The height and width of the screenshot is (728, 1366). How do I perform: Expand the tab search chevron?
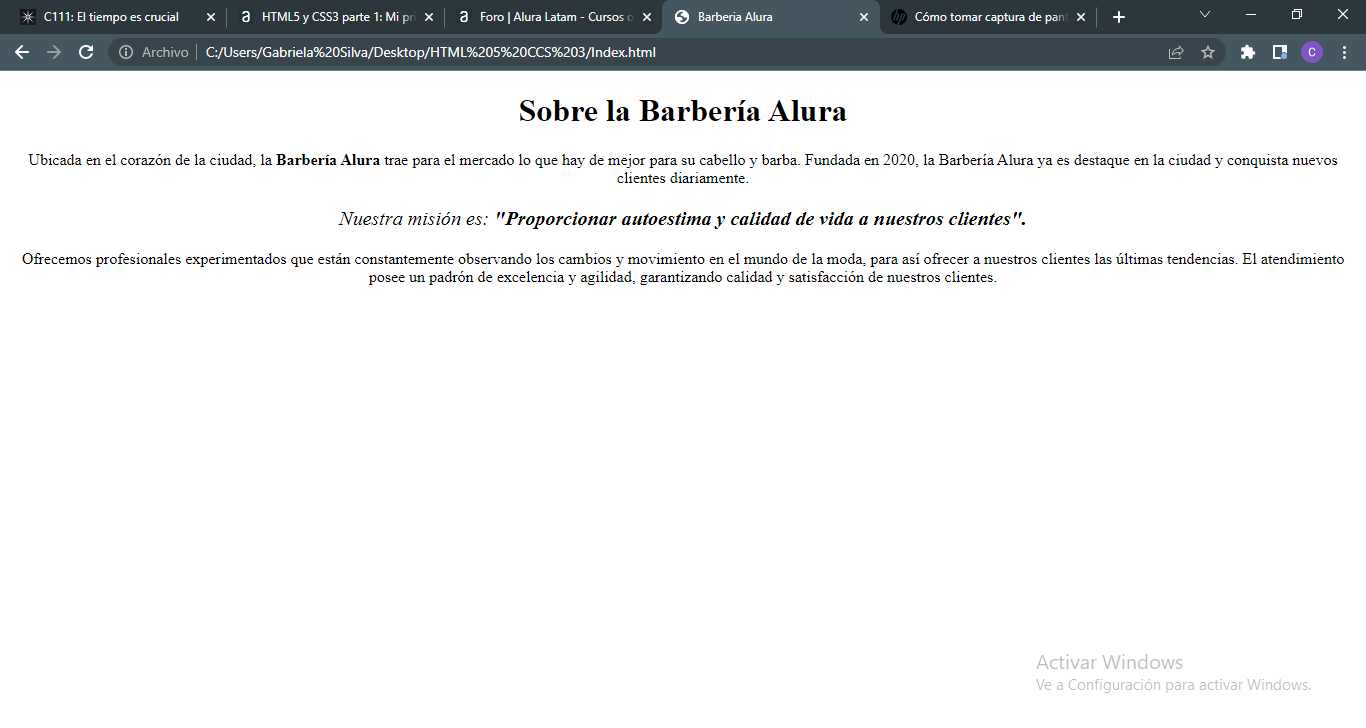tap(1205, 14)
